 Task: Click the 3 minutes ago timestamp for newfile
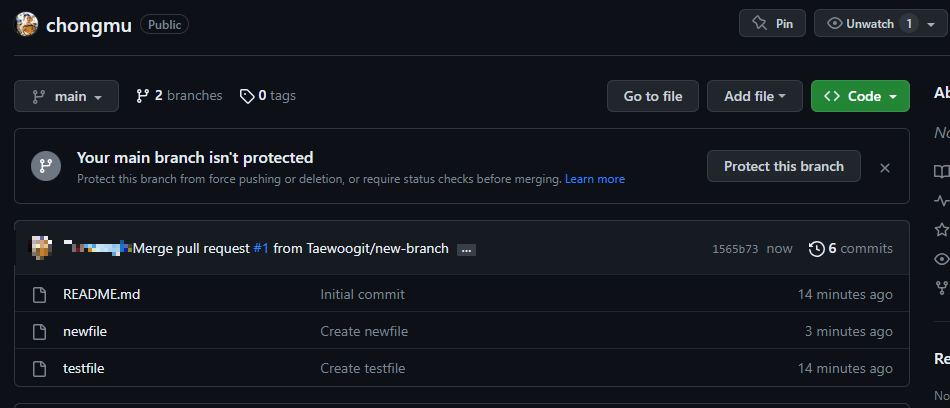coord(849,332)
